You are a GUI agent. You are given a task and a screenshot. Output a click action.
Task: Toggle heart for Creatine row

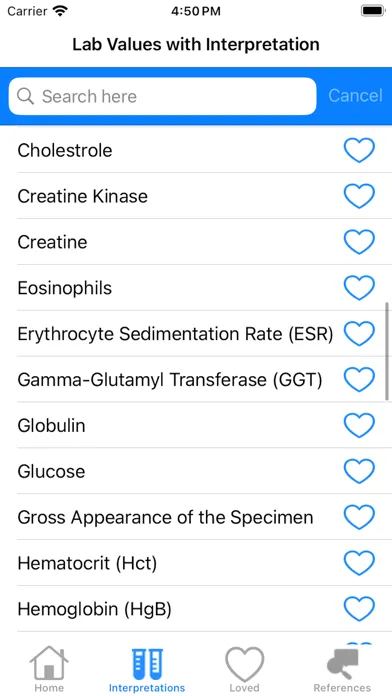[x=359, y=242]
